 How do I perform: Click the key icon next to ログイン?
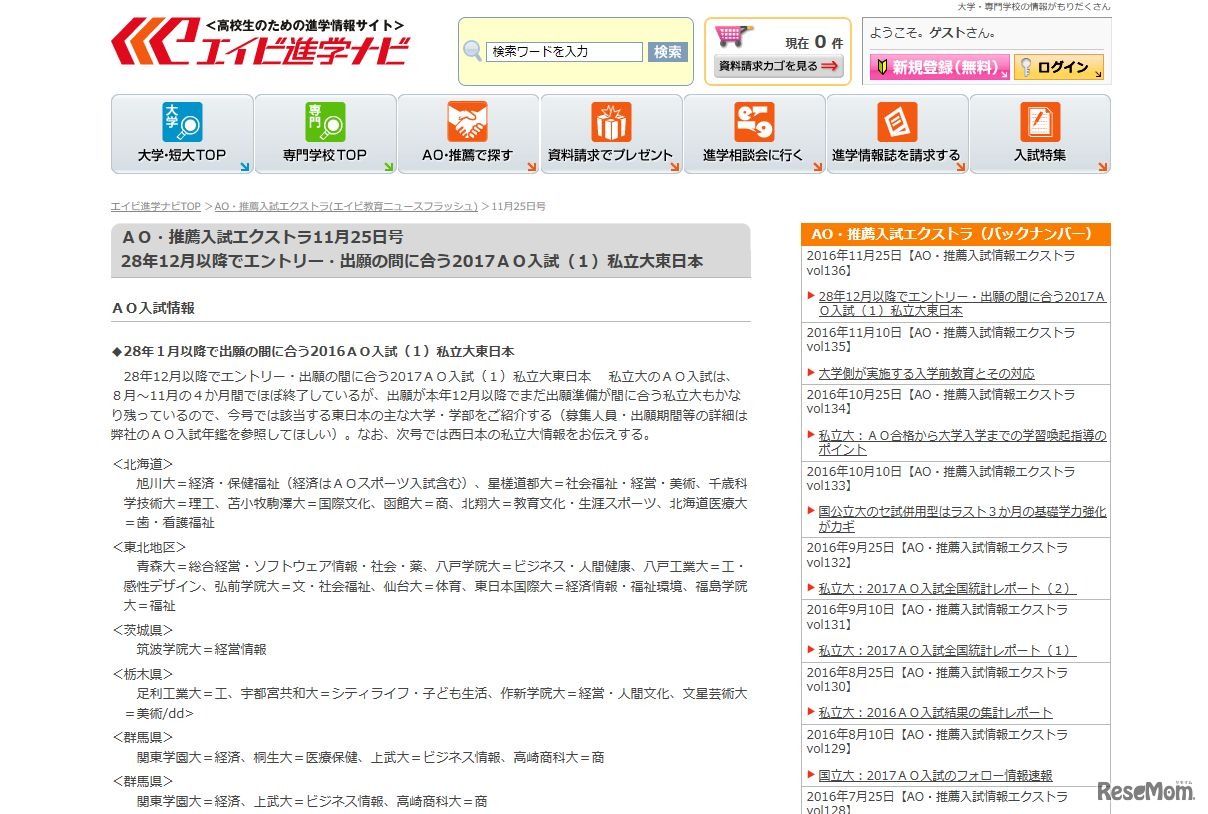[1024, 67]
